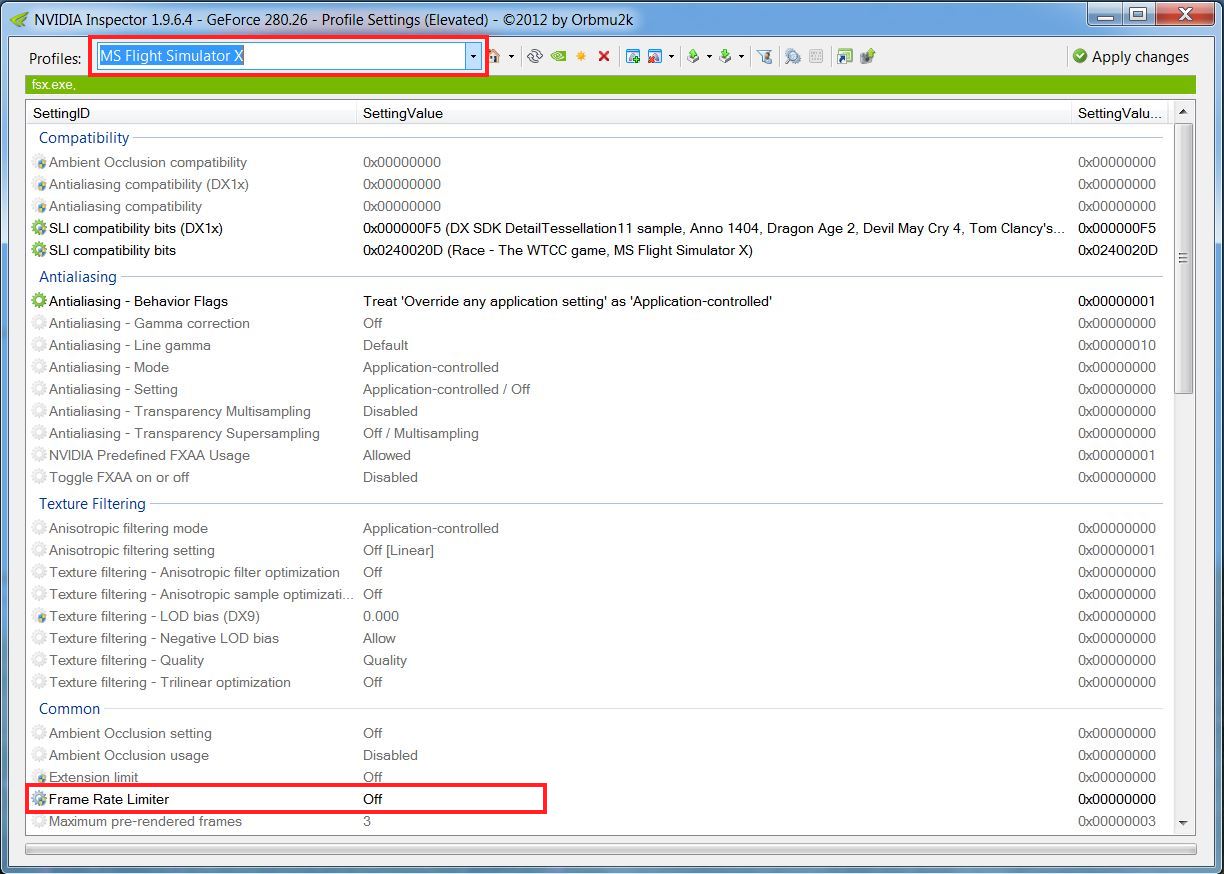Click the grayed grid toolbar icon
Viewport: 1224px width, 874px height.
[816, 57]
